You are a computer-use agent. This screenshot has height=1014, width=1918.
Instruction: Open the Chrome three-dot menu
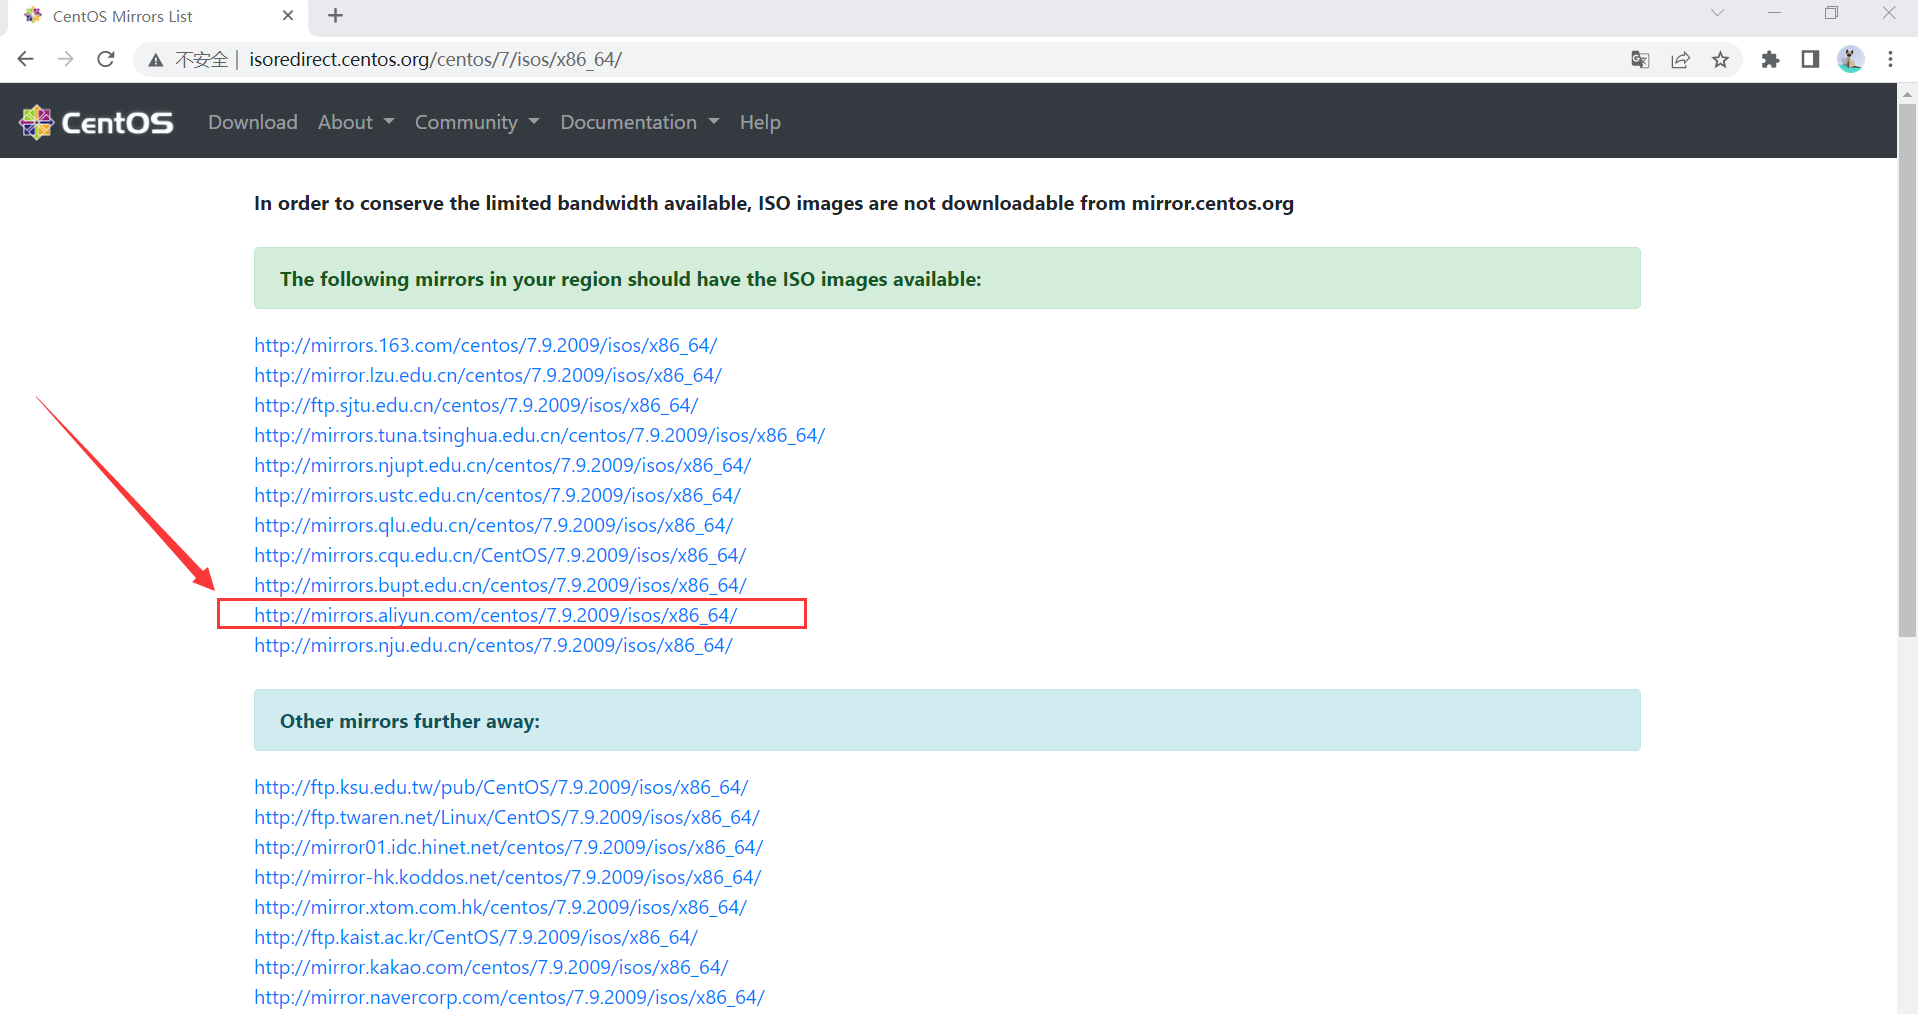click(x=1890, y=60)
